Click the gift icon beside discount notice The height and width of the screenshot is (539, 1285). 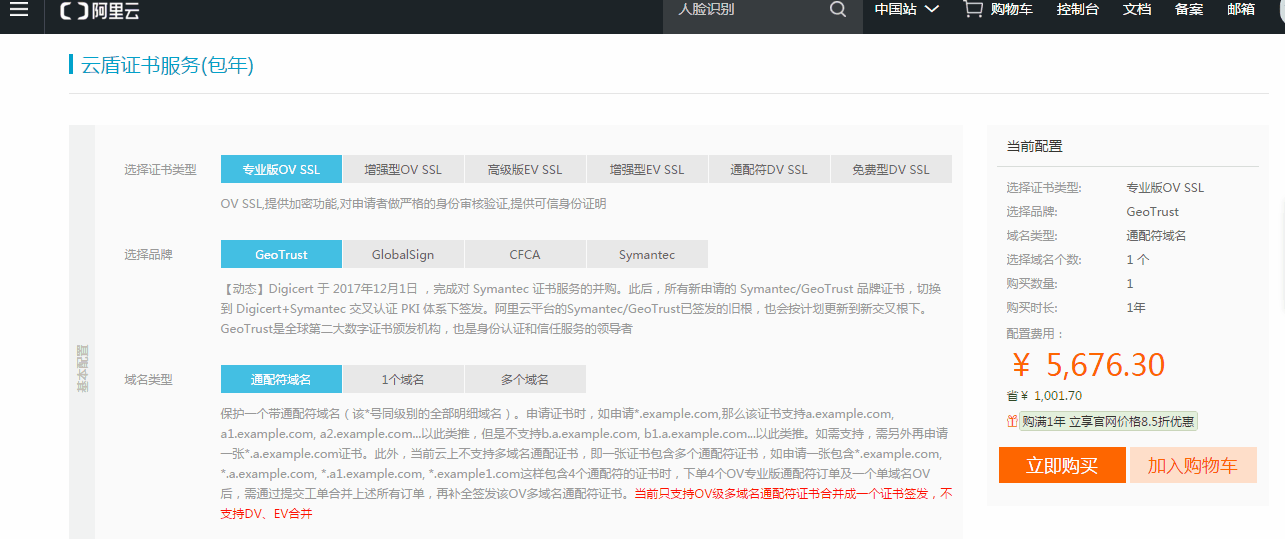(1012, 421)
